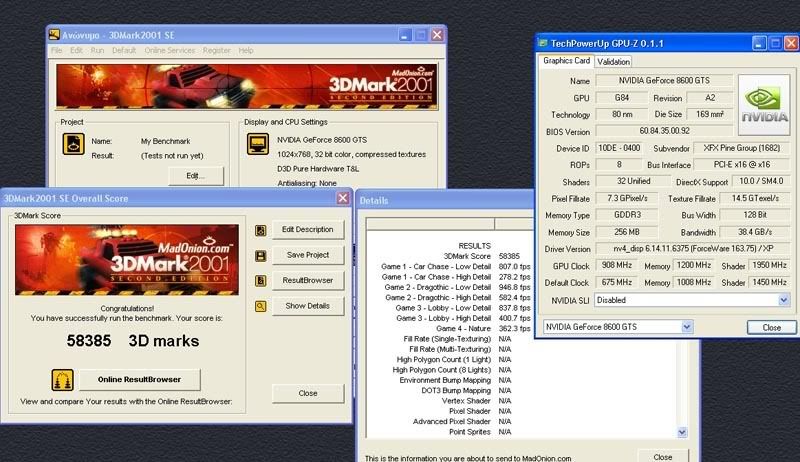Open the NVIDIA SLI dropdown
800x462 pixels.
click(784, 300)
